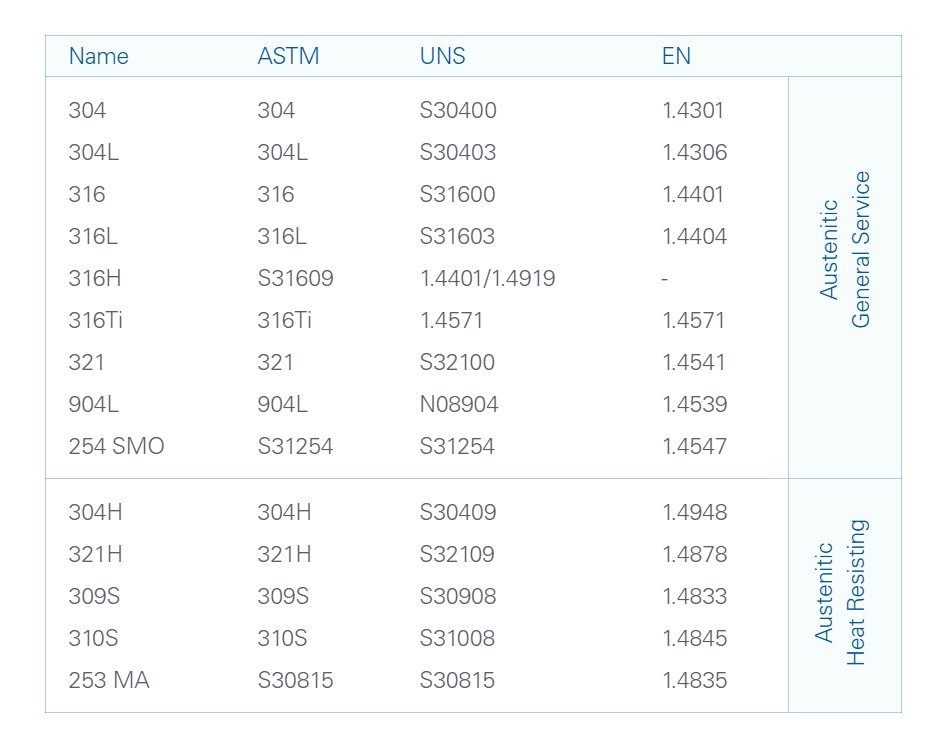Screen dimensions: 948x742
Task: Click the 1.4401/1.4919 cell
Action: pyautogui.click(x=487, y=278)
